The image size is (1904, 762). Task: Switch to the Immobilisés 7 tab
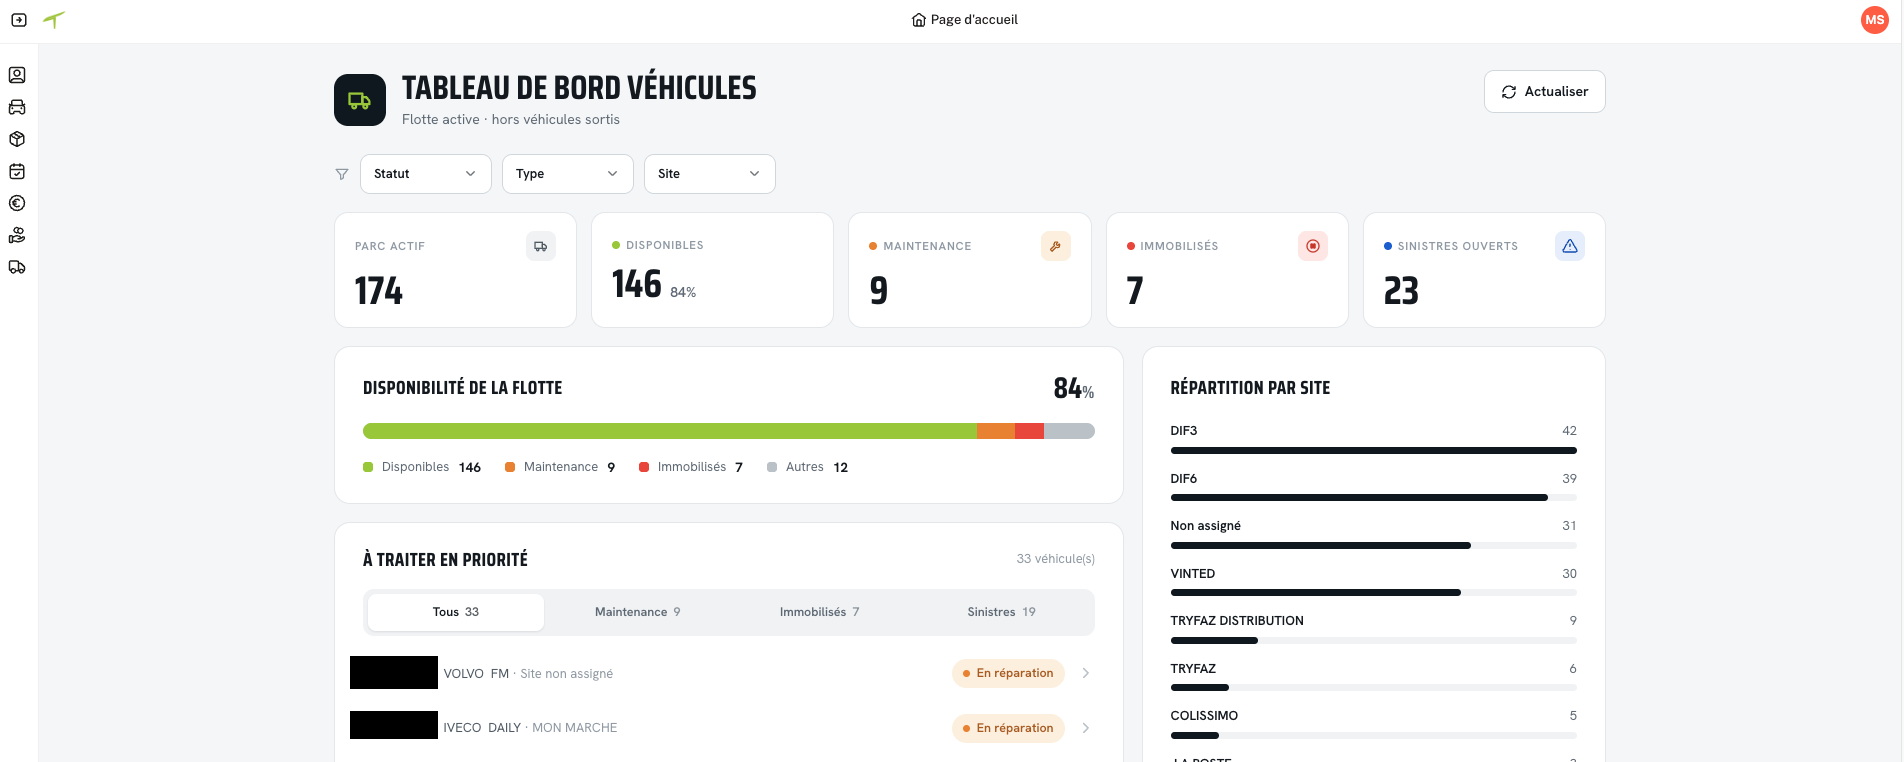(820, 612)
